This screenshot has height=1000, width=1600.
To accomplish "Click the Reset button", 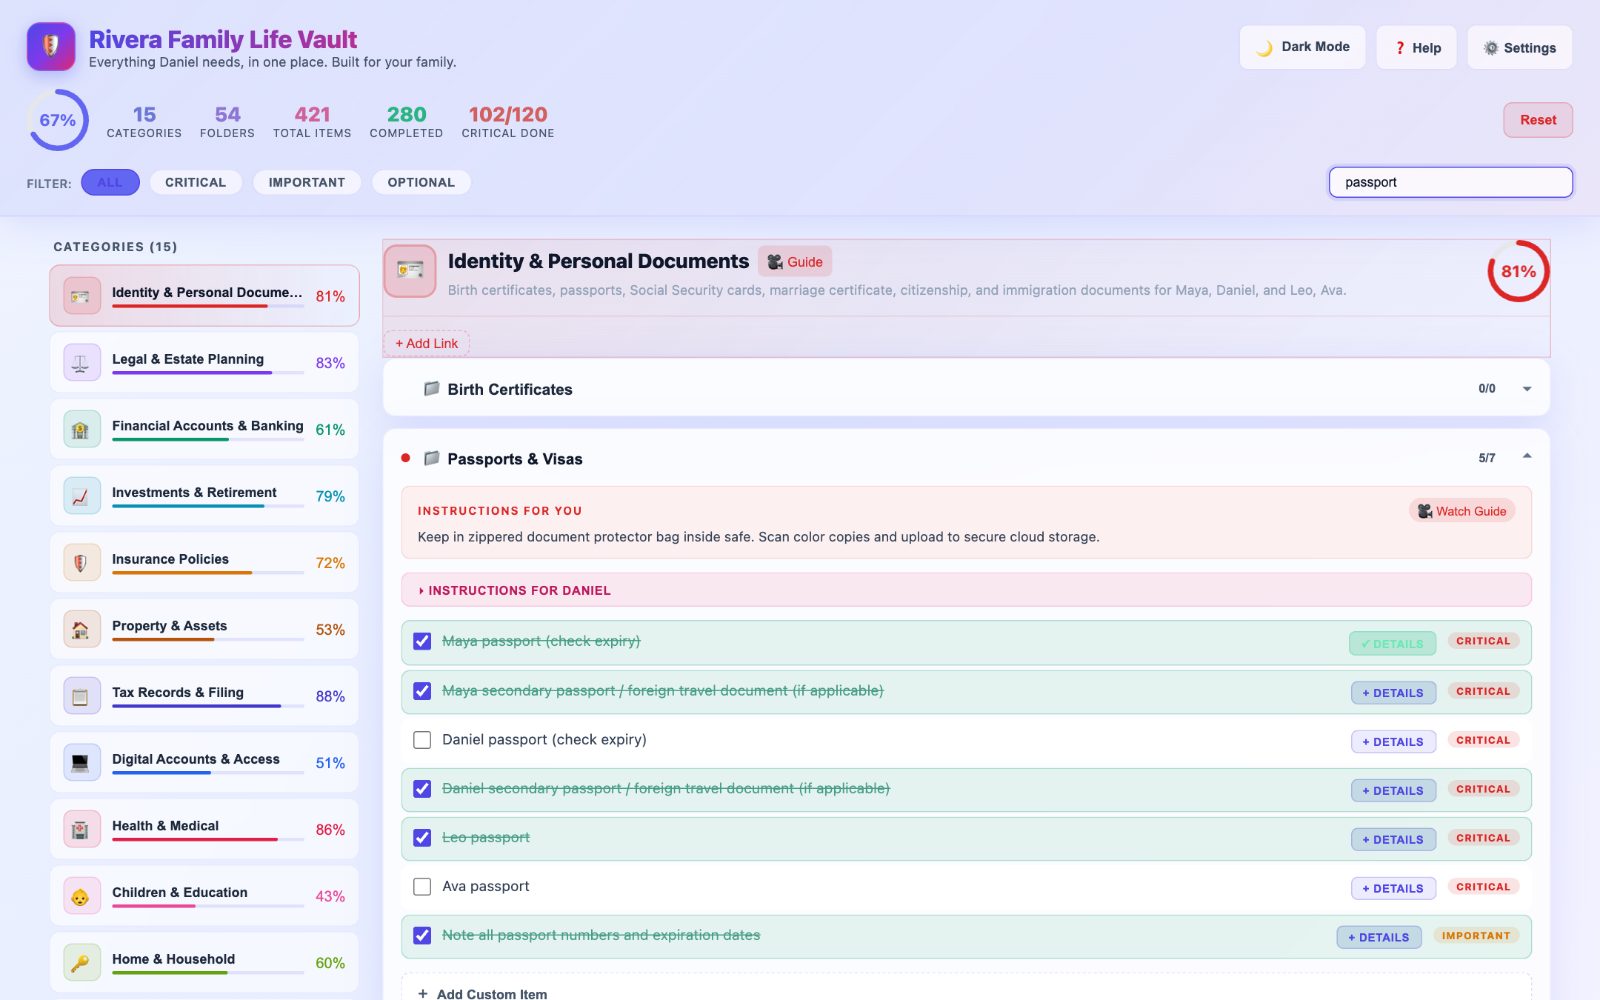I will point(1538,120).
